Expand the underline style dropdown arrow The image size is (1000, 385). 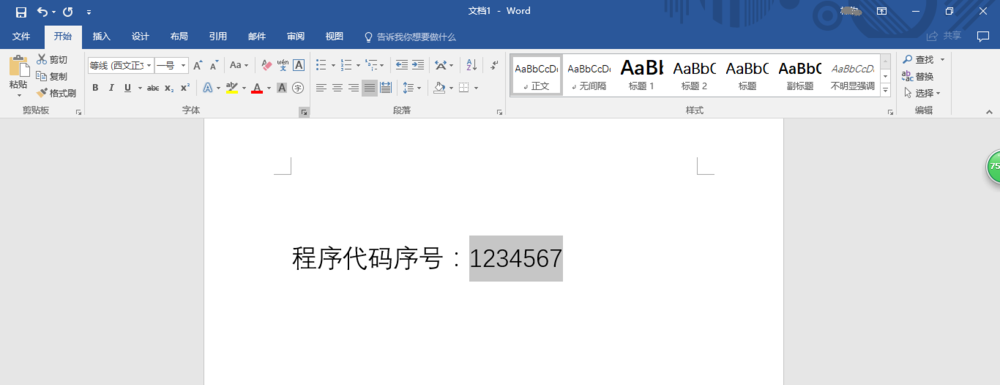pyautogui.click(x=139, y=88)
